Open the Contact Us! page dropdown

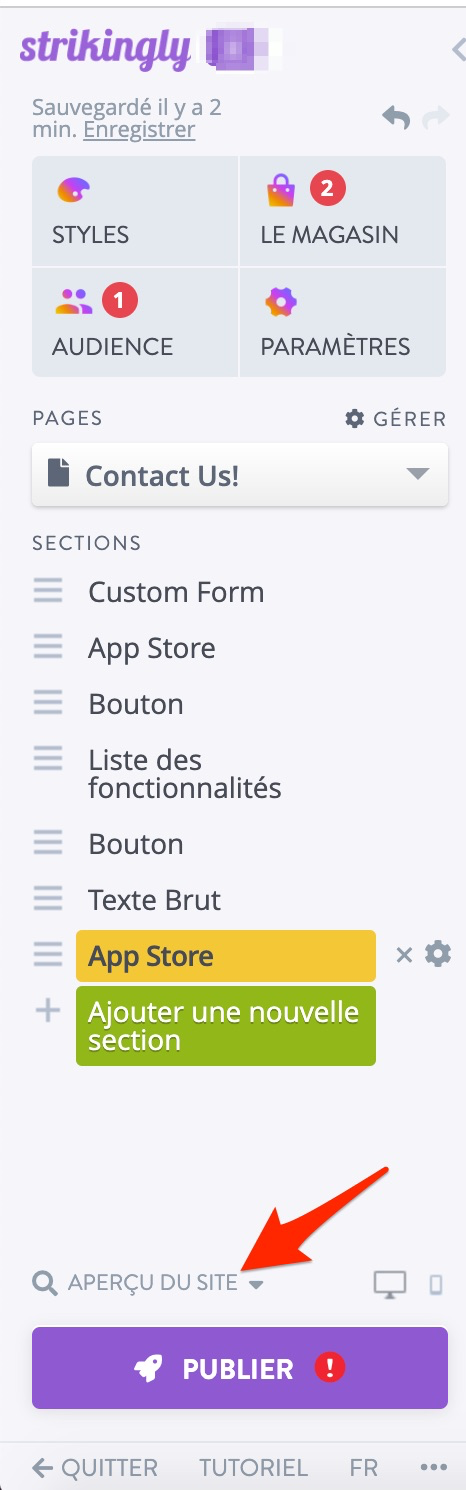(x=240, y=475)
